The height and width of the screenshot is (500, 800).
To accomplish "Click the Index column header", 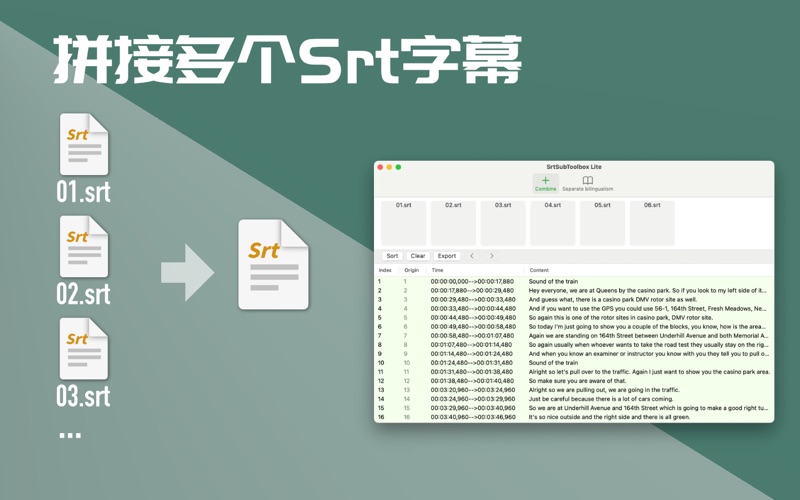I will [x=385, y=270].
